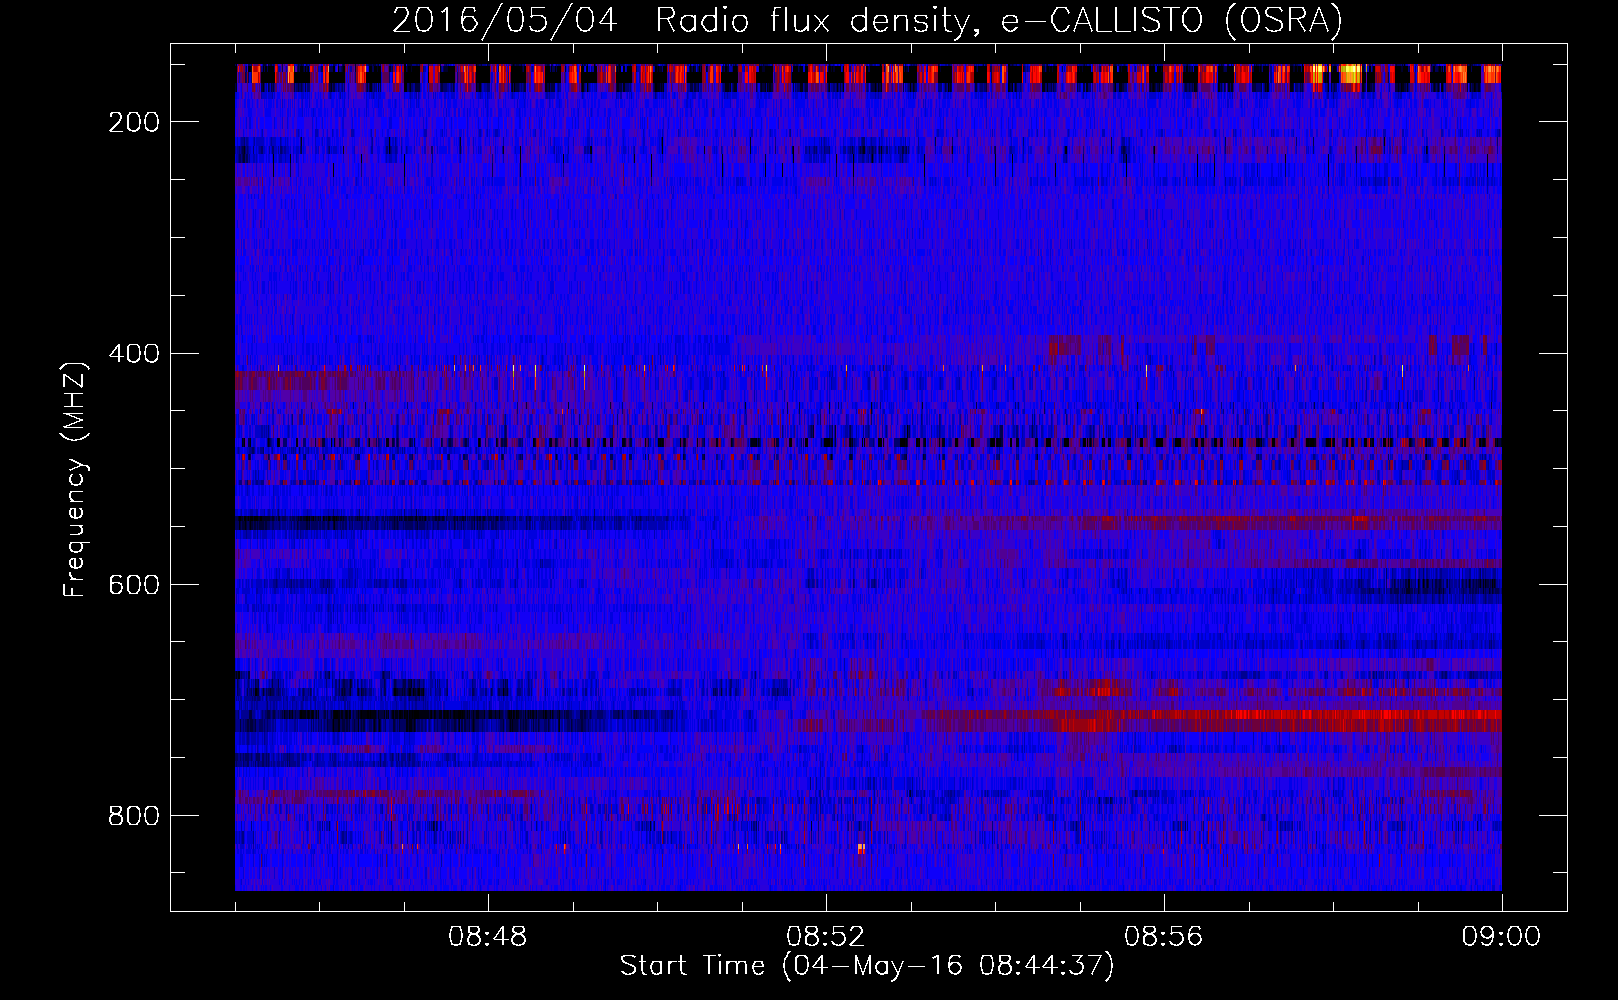1618x1000 pixels.
Task: Click the 'Start Time (04-May-16 08:44:37)' label
Action: tap(866, 966)
